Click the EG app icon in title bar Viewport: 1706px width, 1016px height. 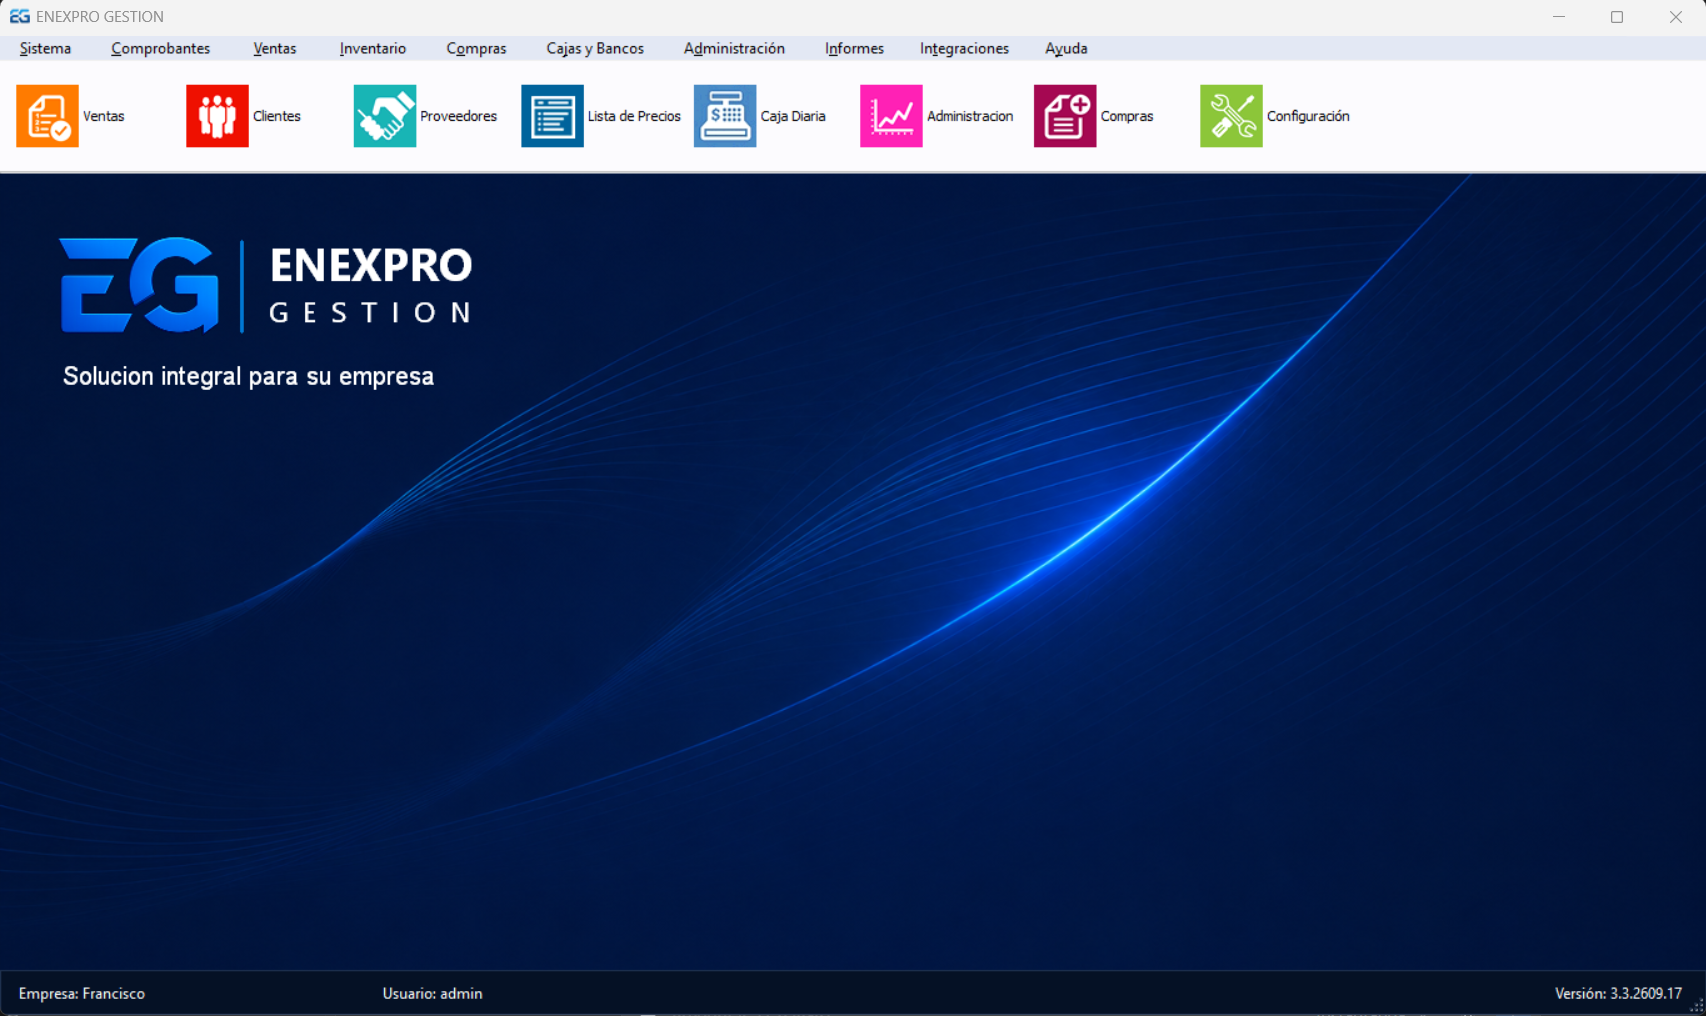(19, 16)
